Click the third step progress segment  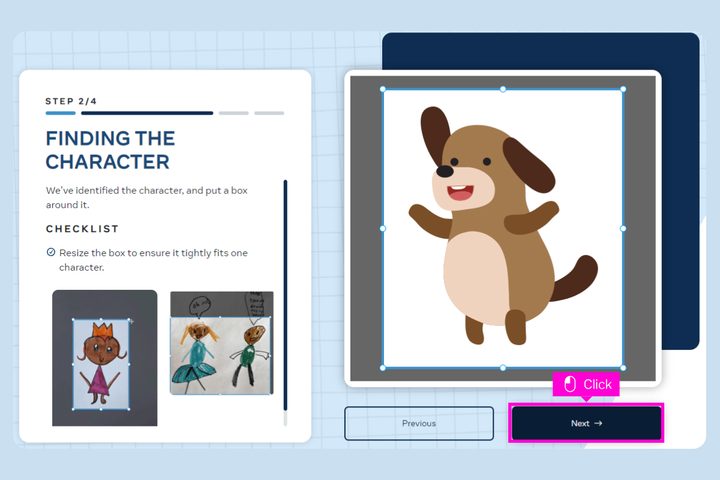[x=234, y=113]
